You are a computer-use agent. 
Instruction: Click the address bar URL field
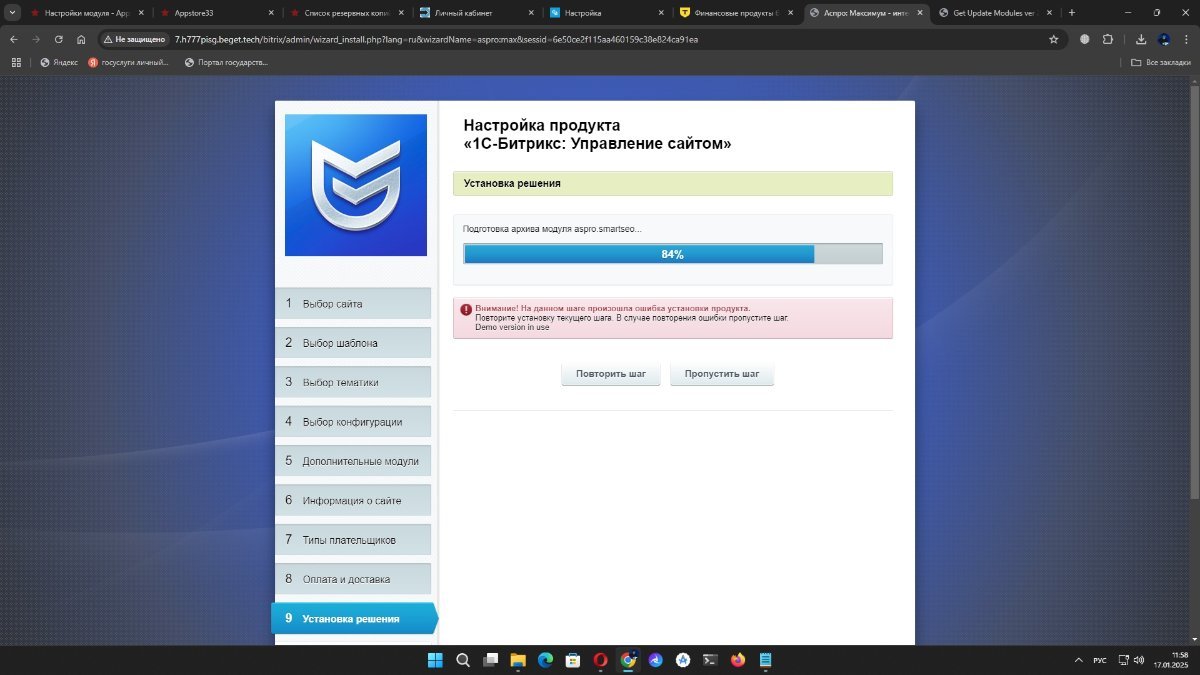[600, 39]
